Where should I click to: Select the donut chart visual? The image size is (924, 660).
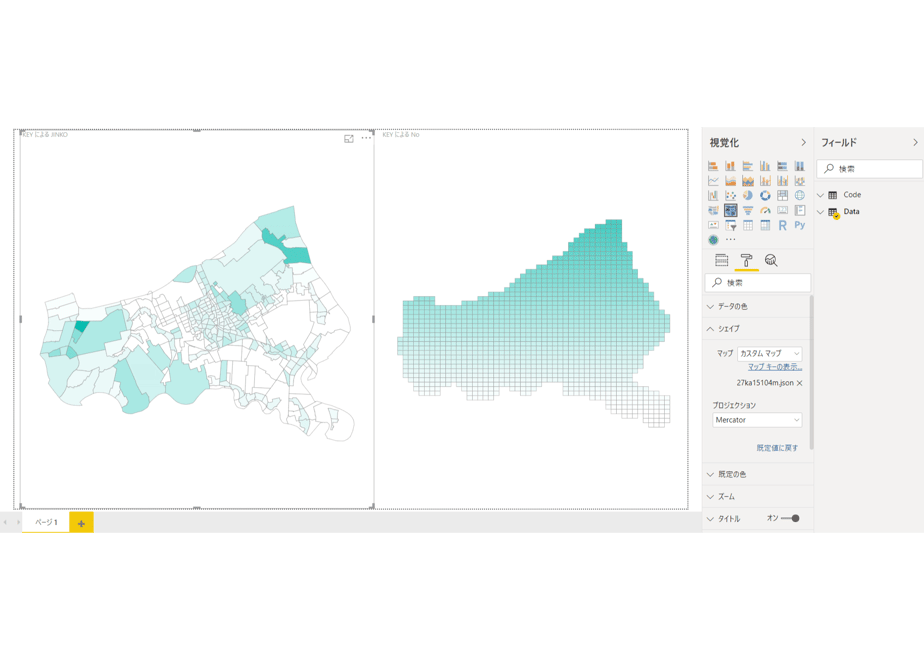pos(765,195)
